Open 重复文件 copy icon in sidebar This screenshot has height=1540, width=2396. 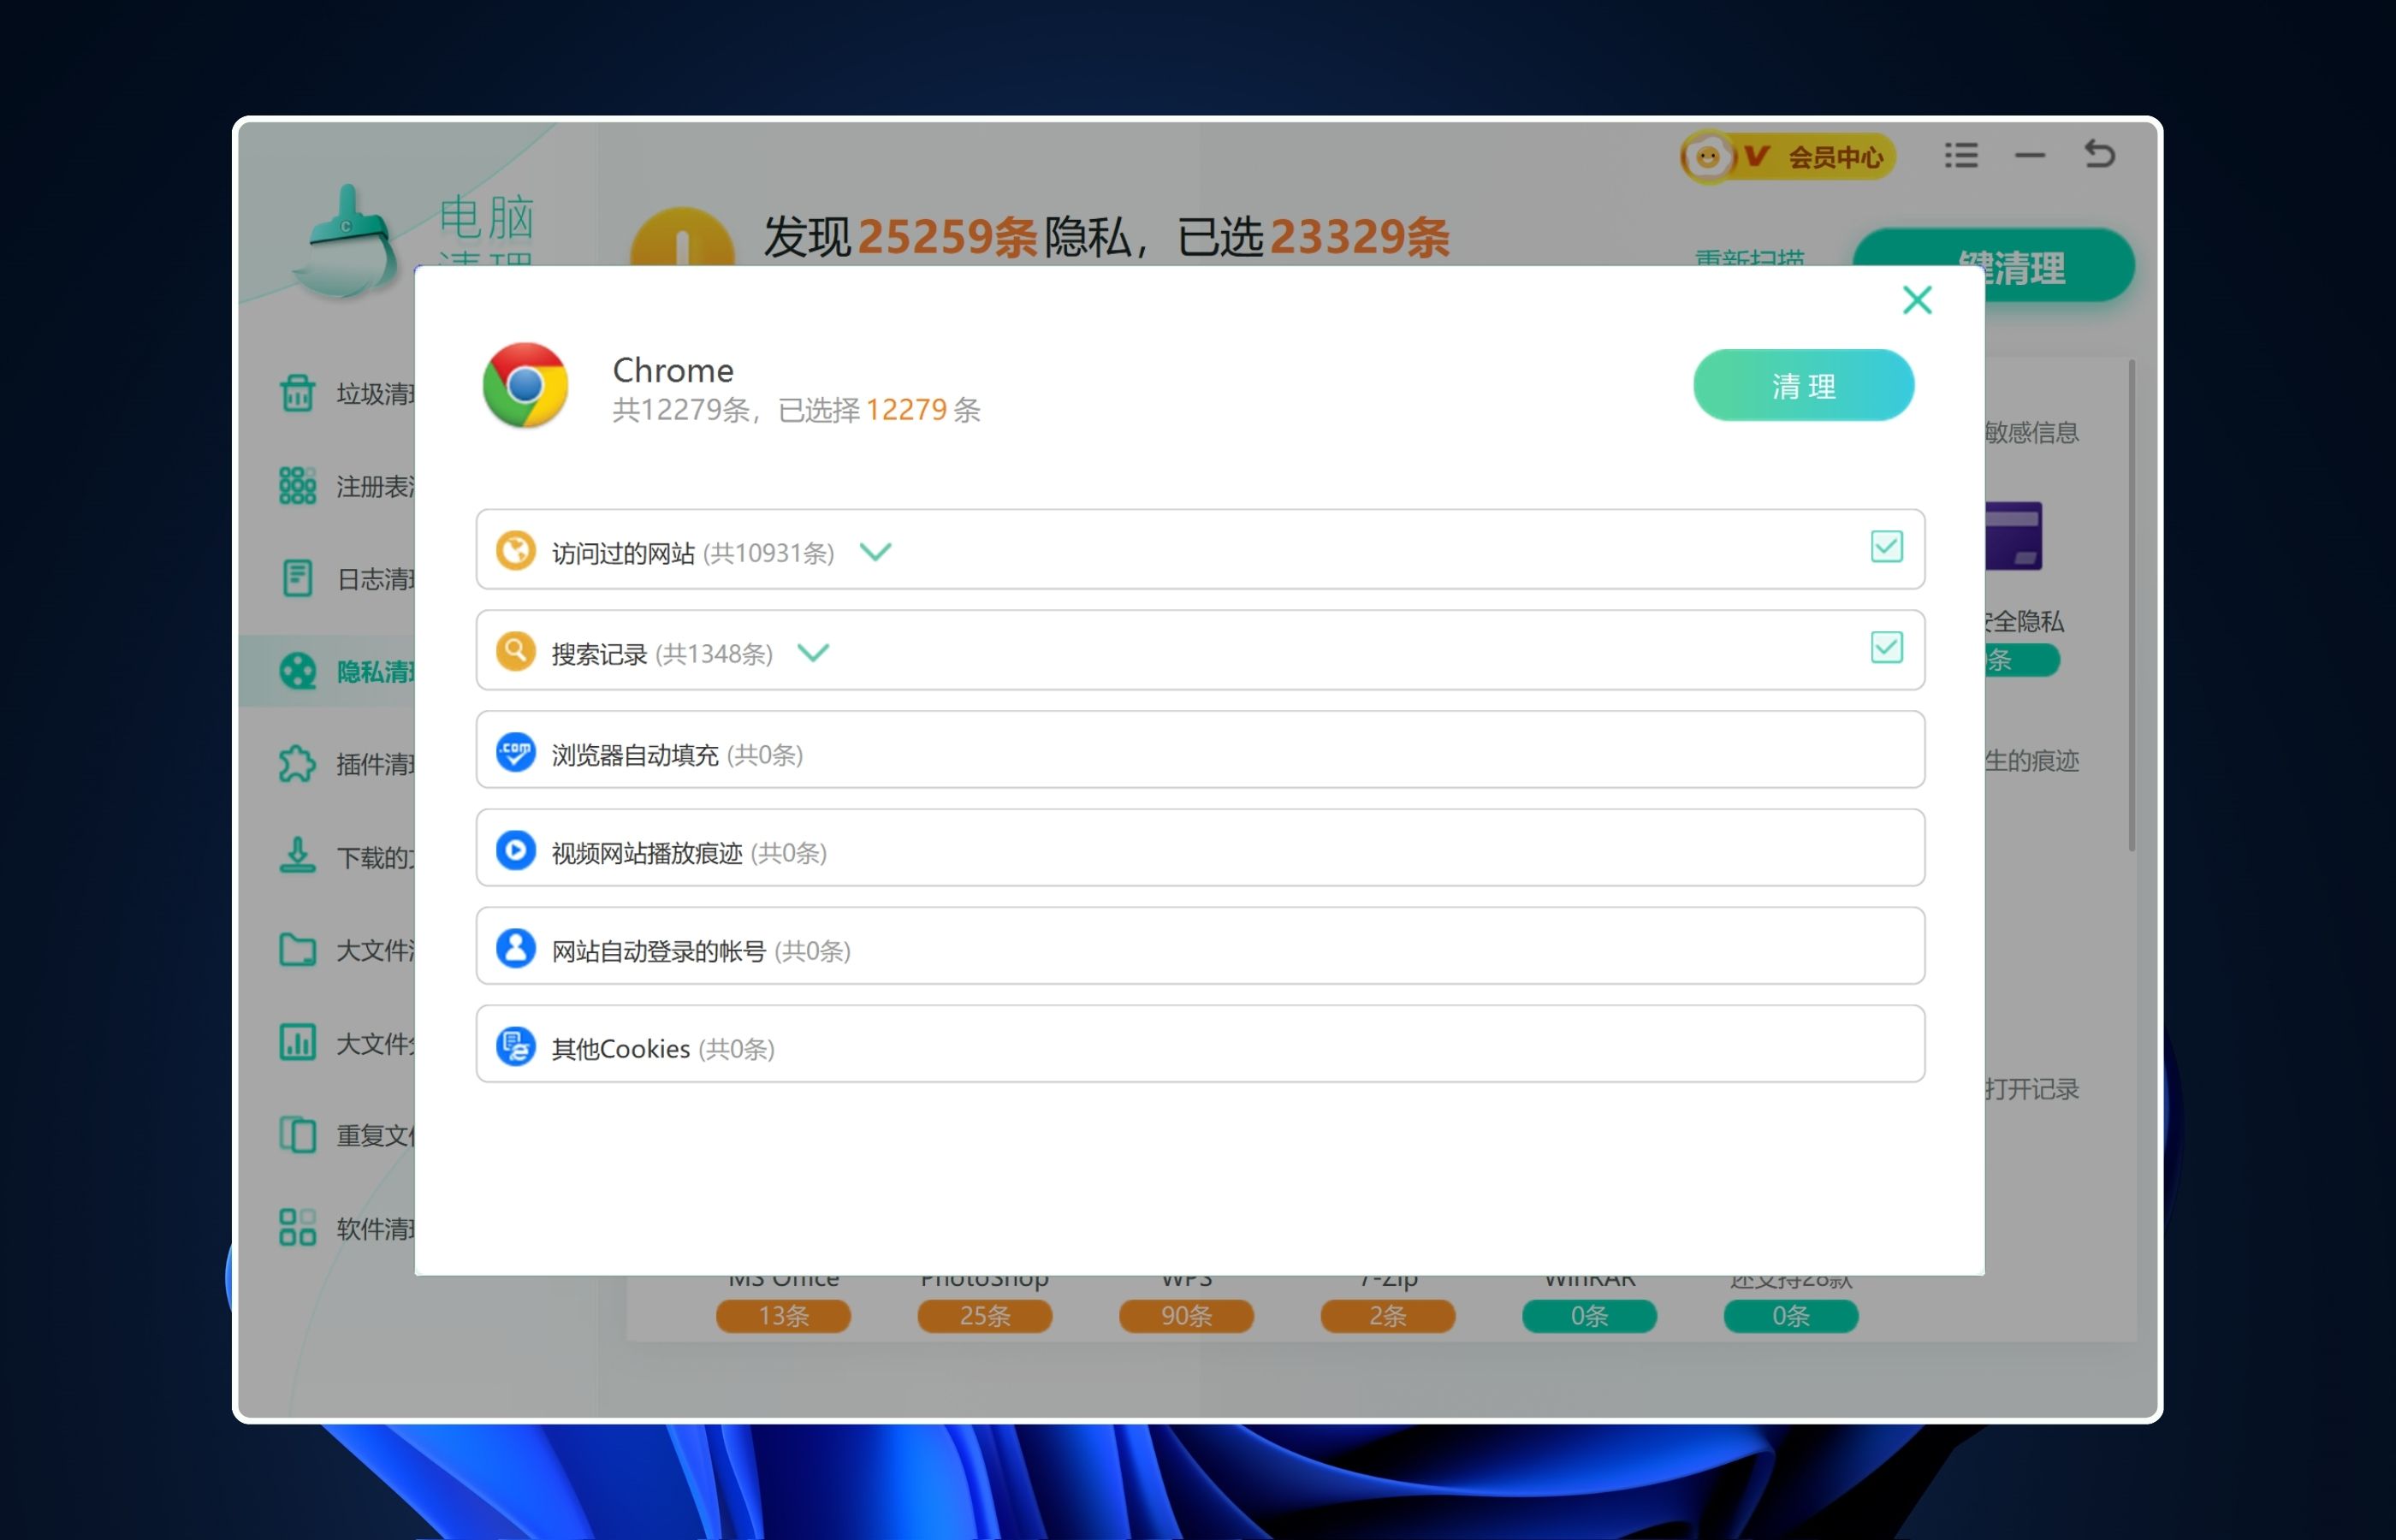297,1135
